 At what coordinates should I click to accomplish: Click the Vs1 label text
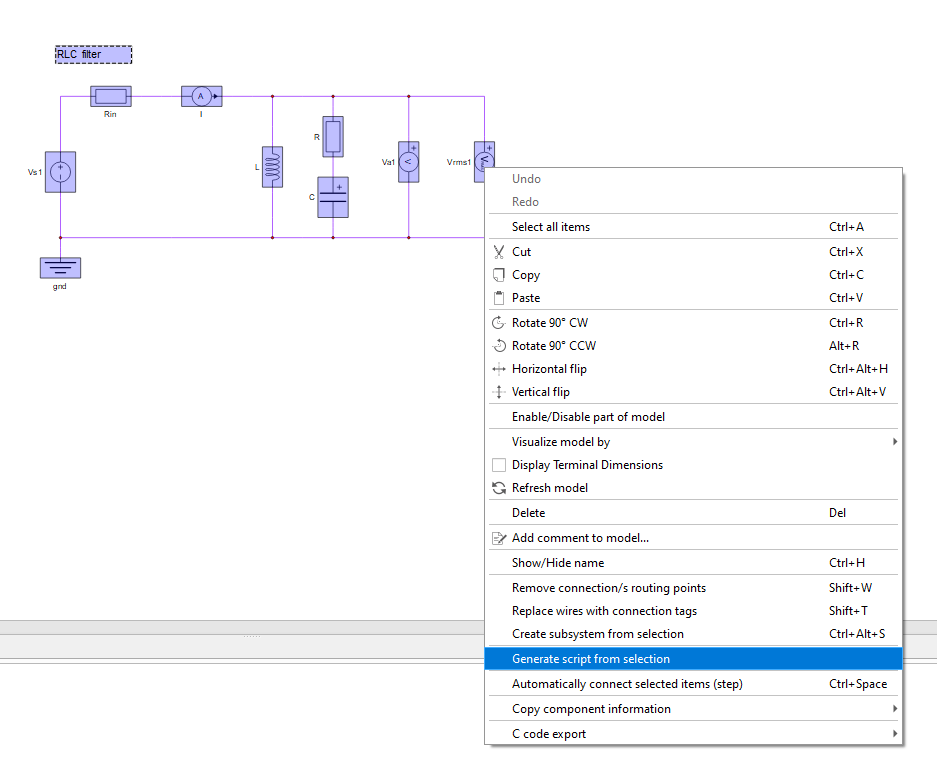pos(35,172)
